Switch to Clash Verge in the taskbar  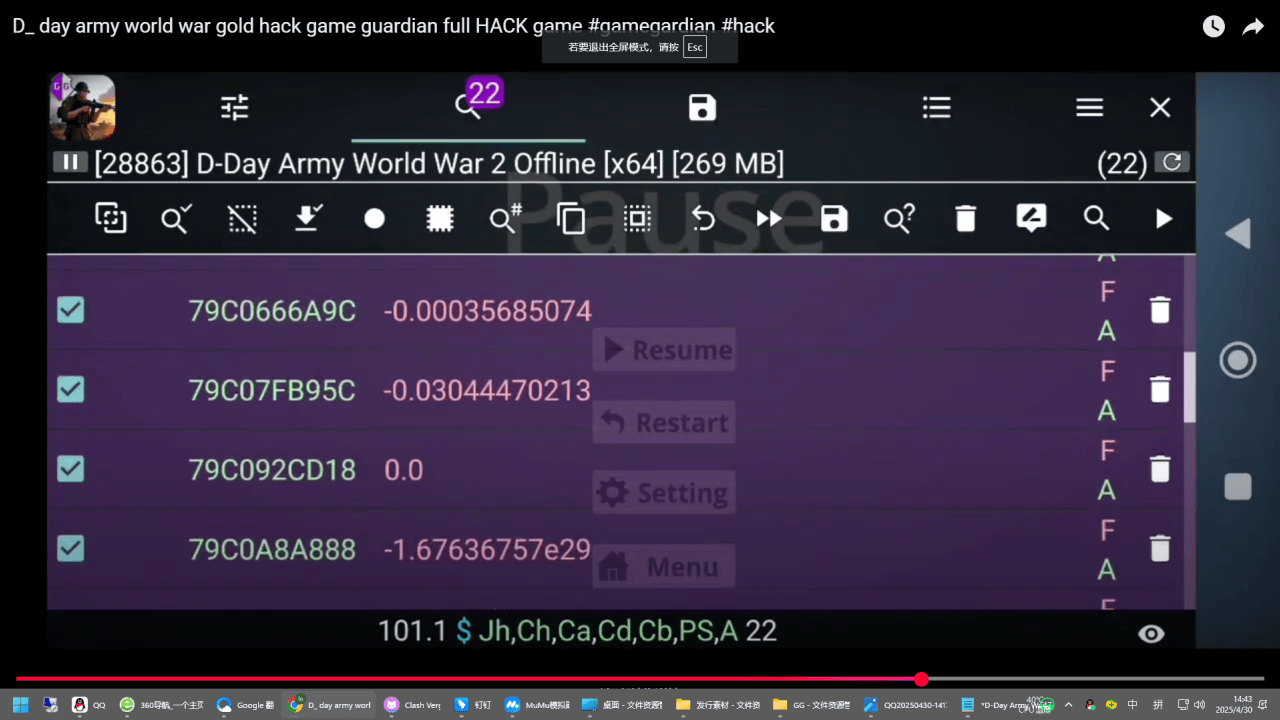coord(412,704)
